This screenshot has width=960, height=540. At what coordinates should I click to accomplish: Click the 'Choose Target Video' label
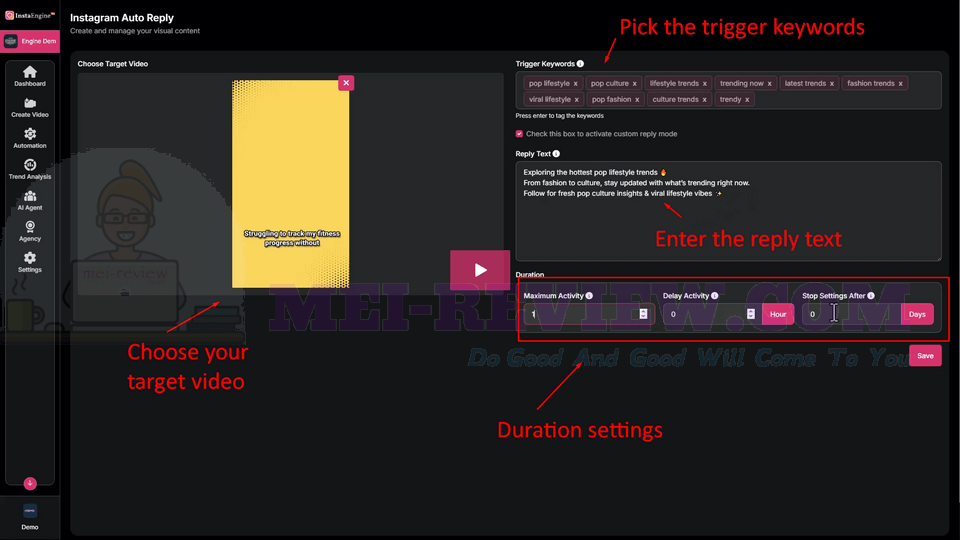(113, 64)
